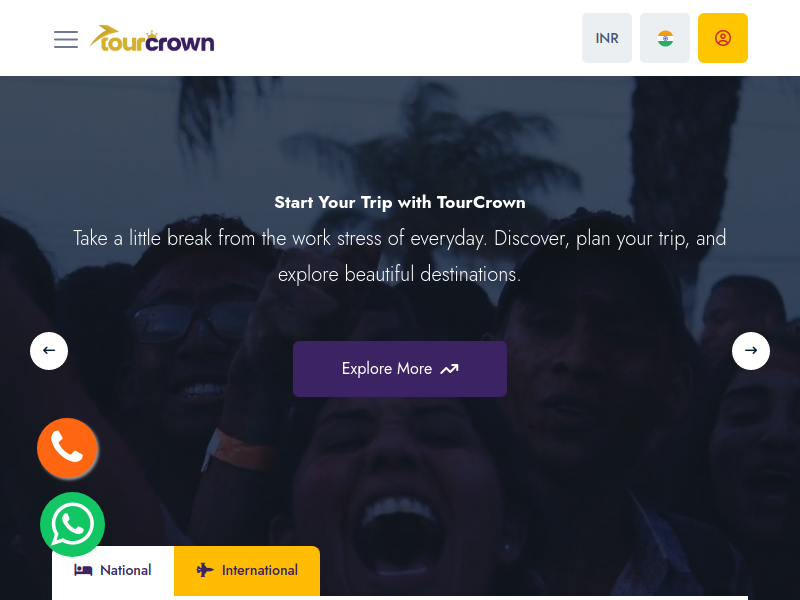This screenshot has width=800, height=600.
Task: Switch to the National tab
Action: tap(113, 570)
